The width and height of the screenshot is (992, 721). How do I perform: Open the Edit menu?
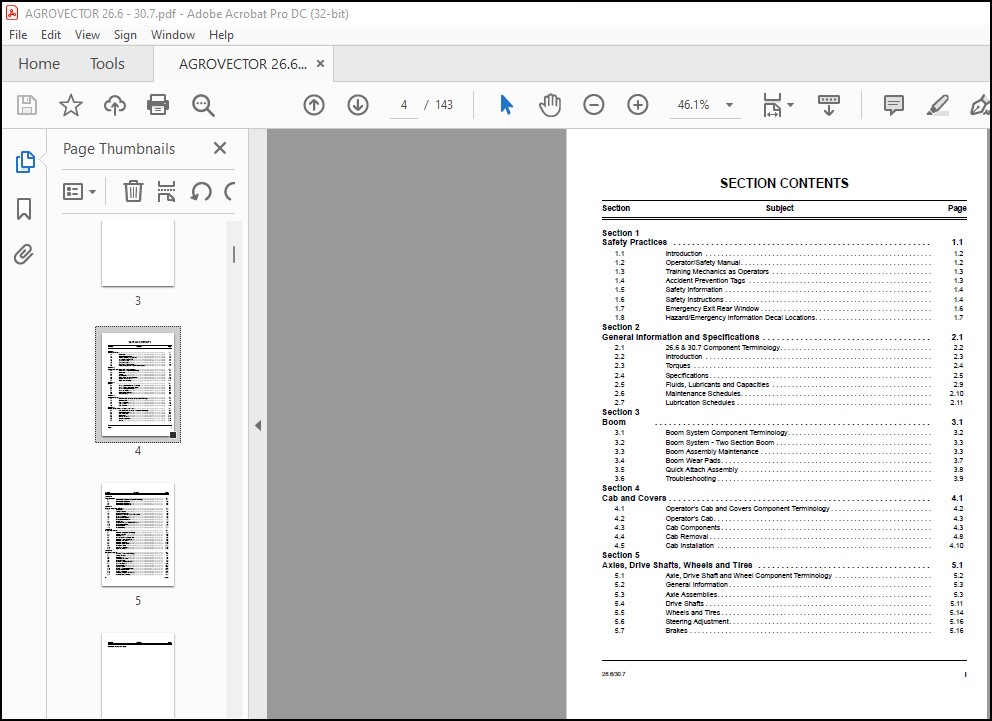click(51, 35)
